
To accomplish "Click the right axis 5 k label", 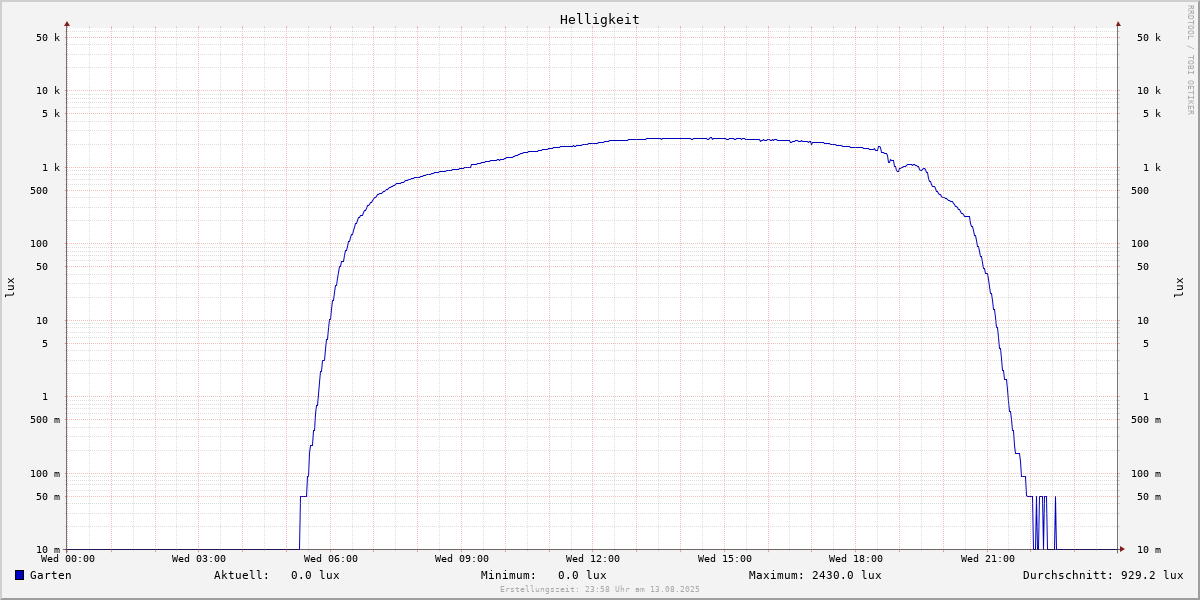I will point(1152,114).
